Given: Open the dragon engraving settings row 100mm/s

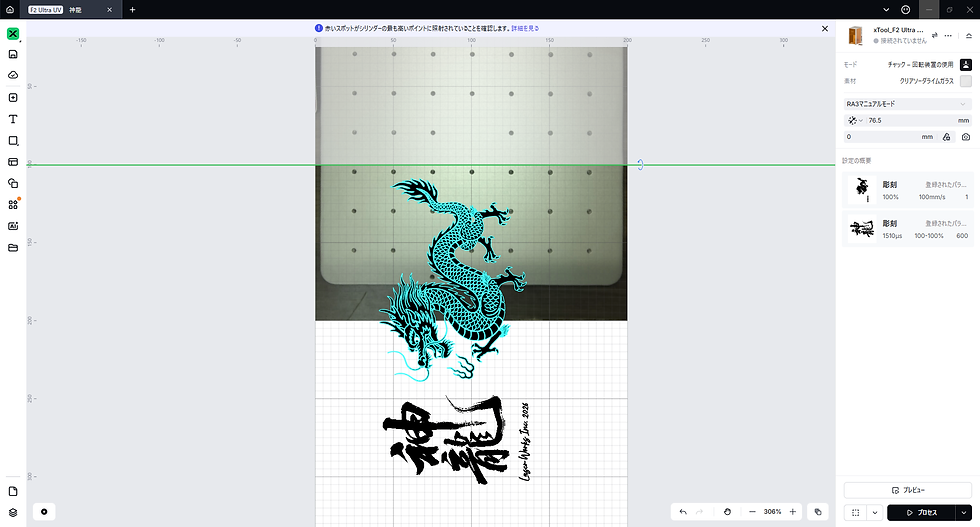Looking at the screenshot, I should [907, 190].
